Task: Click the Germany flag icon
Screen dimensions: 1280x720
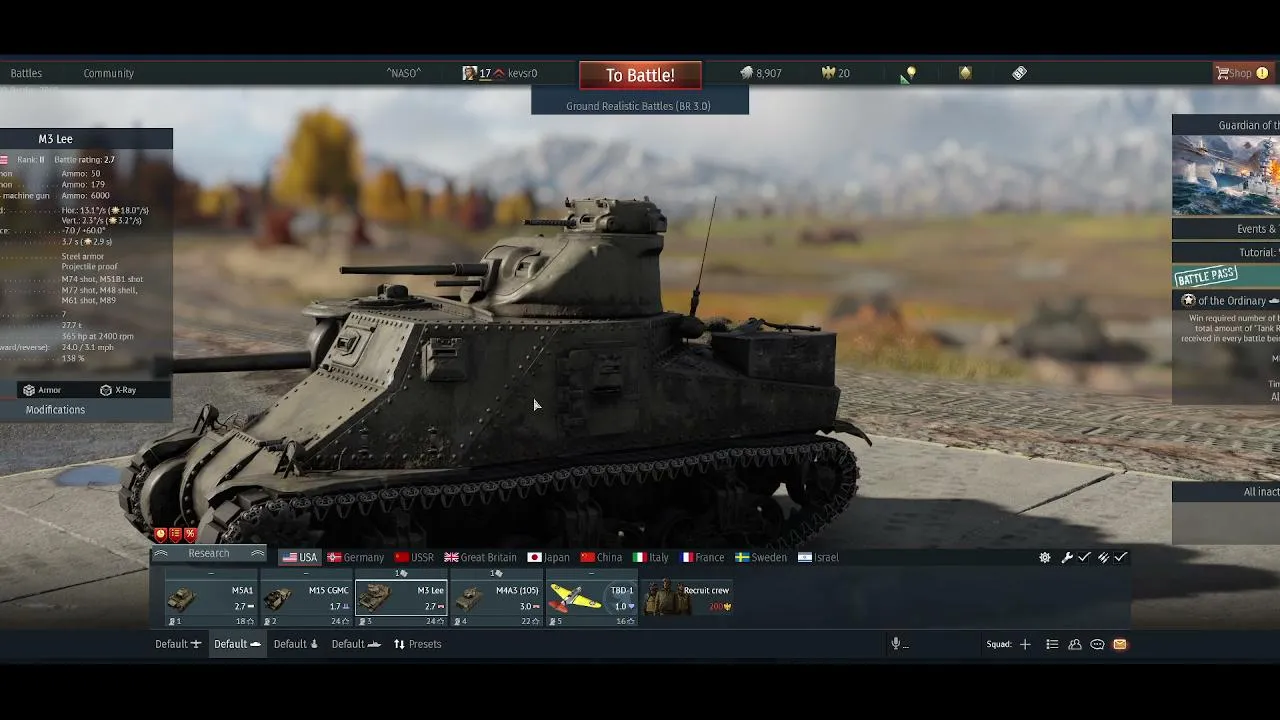Action: [x=335, y=558]
